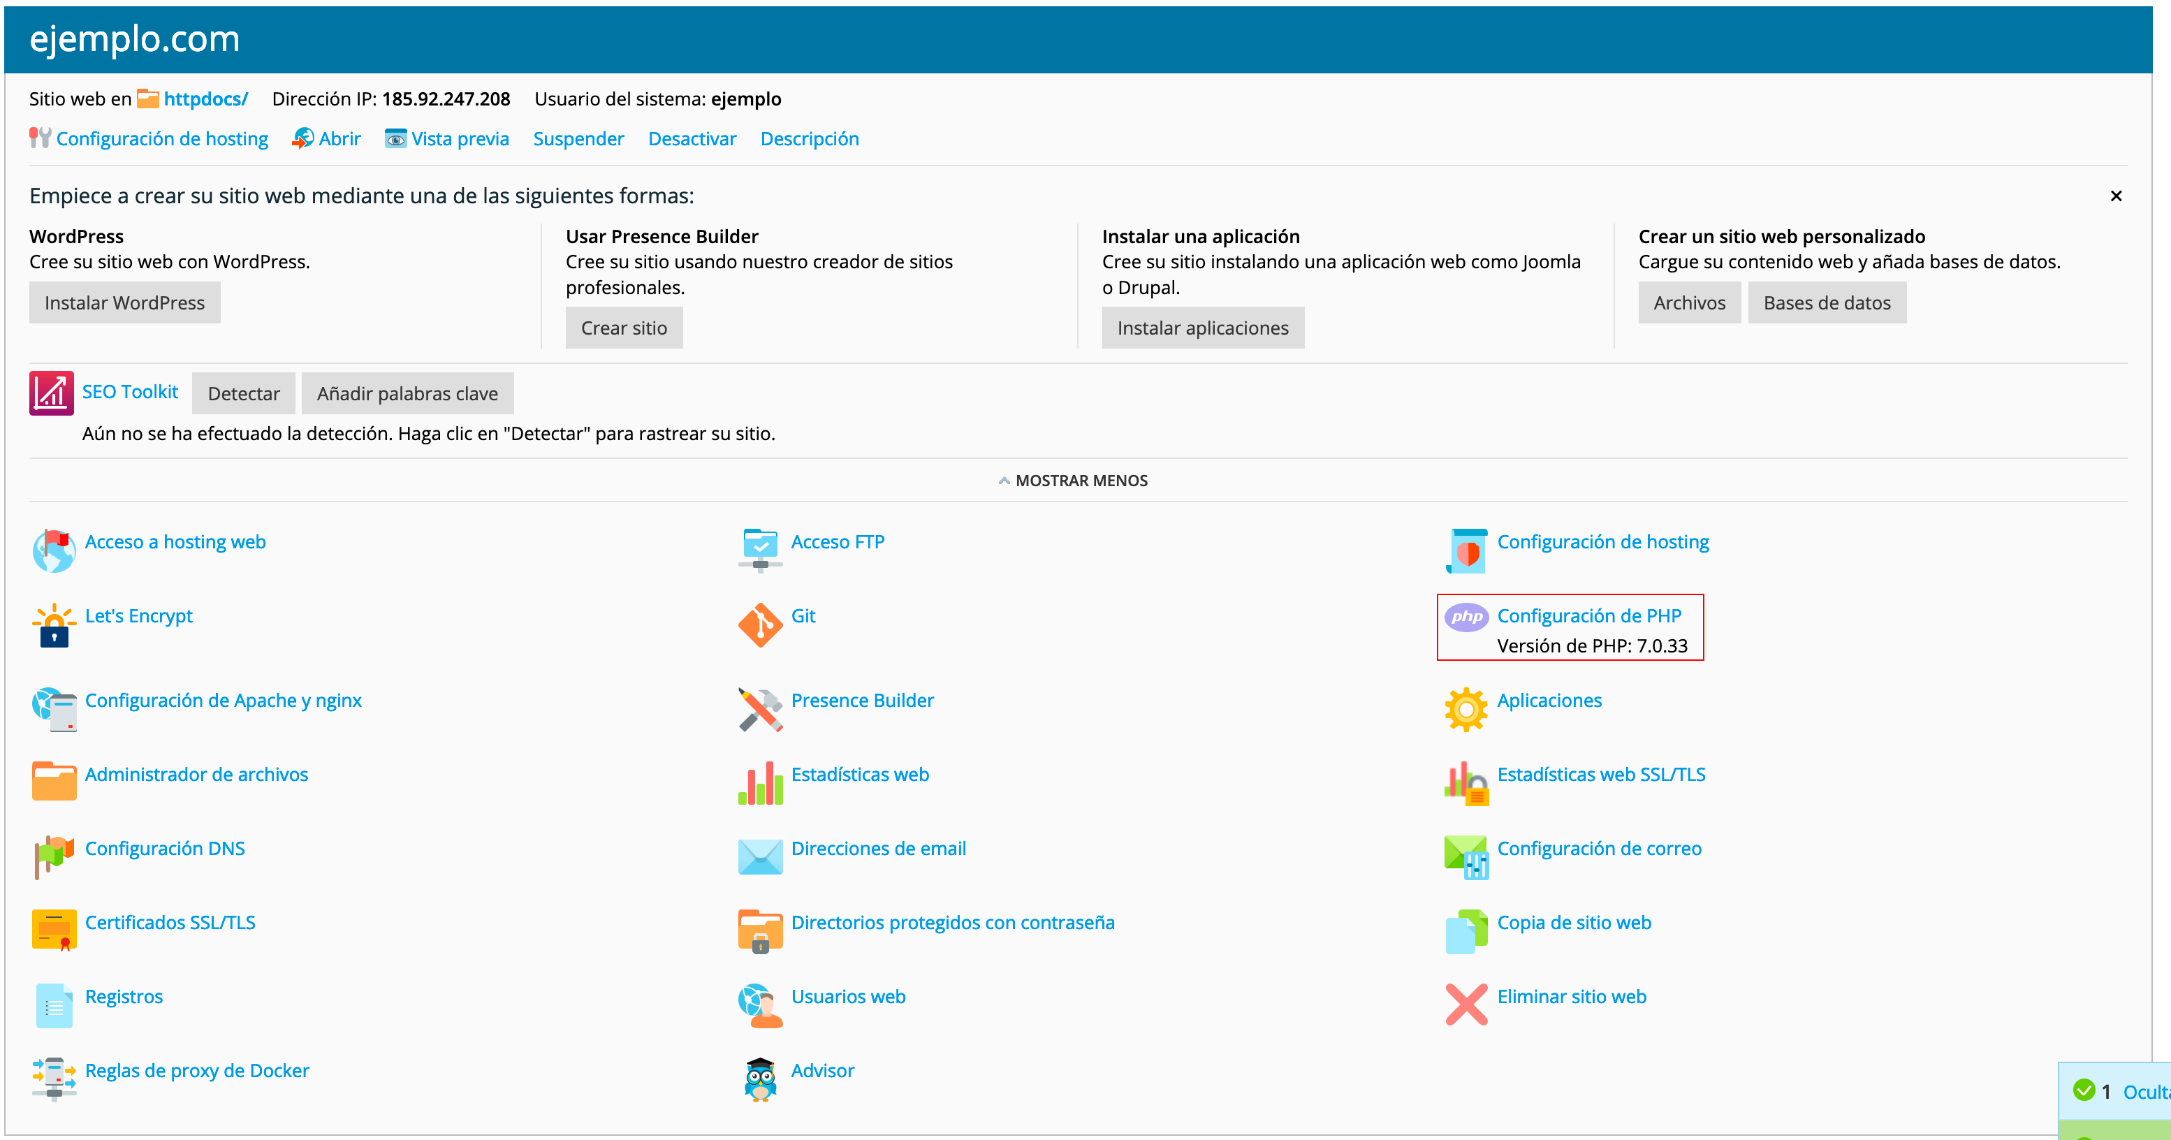
Task: Open the Presence Builder tools icon
Action: 760,709
